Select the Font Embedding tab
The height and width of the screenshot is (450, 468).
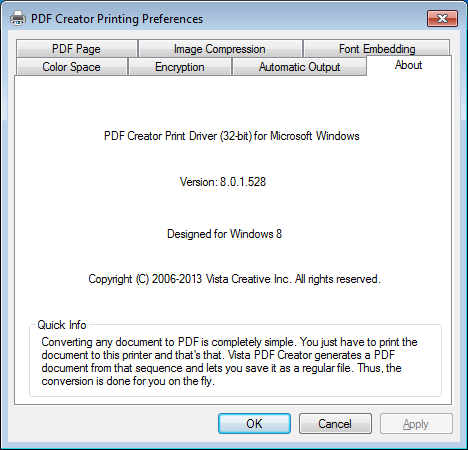377,49
